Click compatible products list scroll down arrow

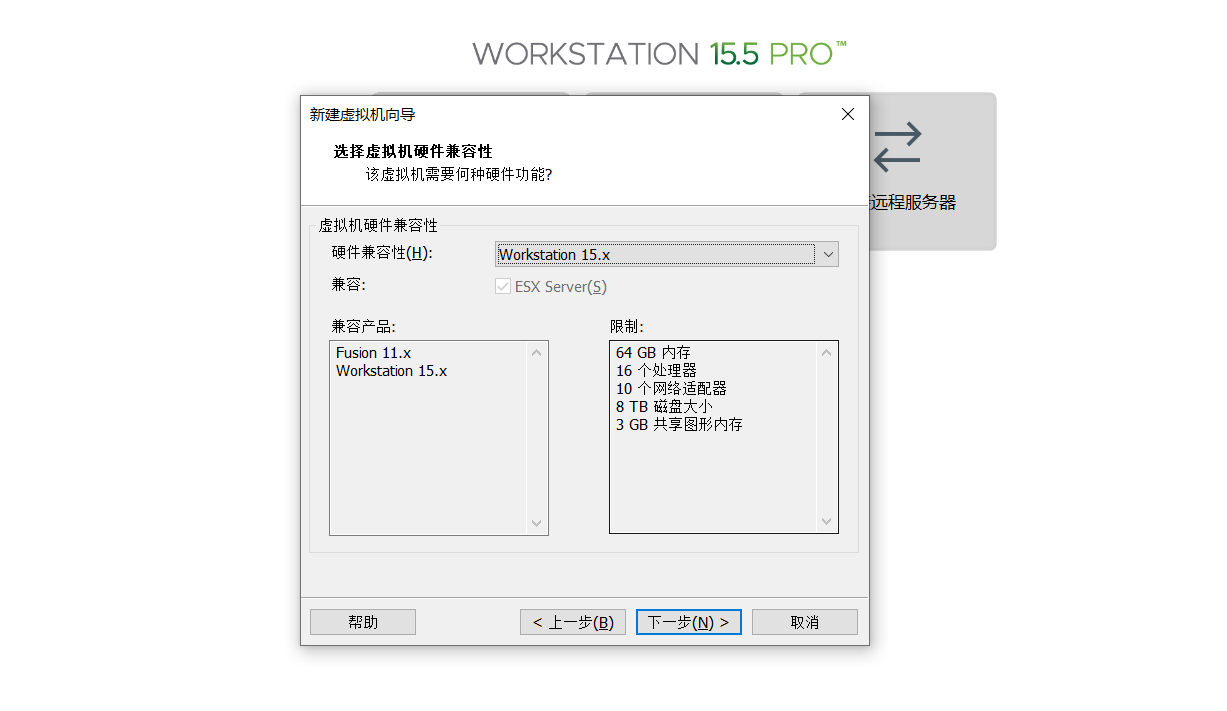tap(537, 523)
